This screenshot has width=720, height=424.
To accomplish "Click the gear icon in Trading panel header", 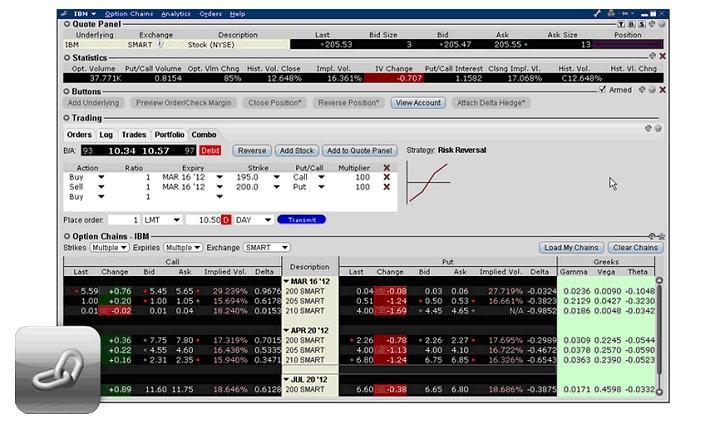I will tap(648, 128).
